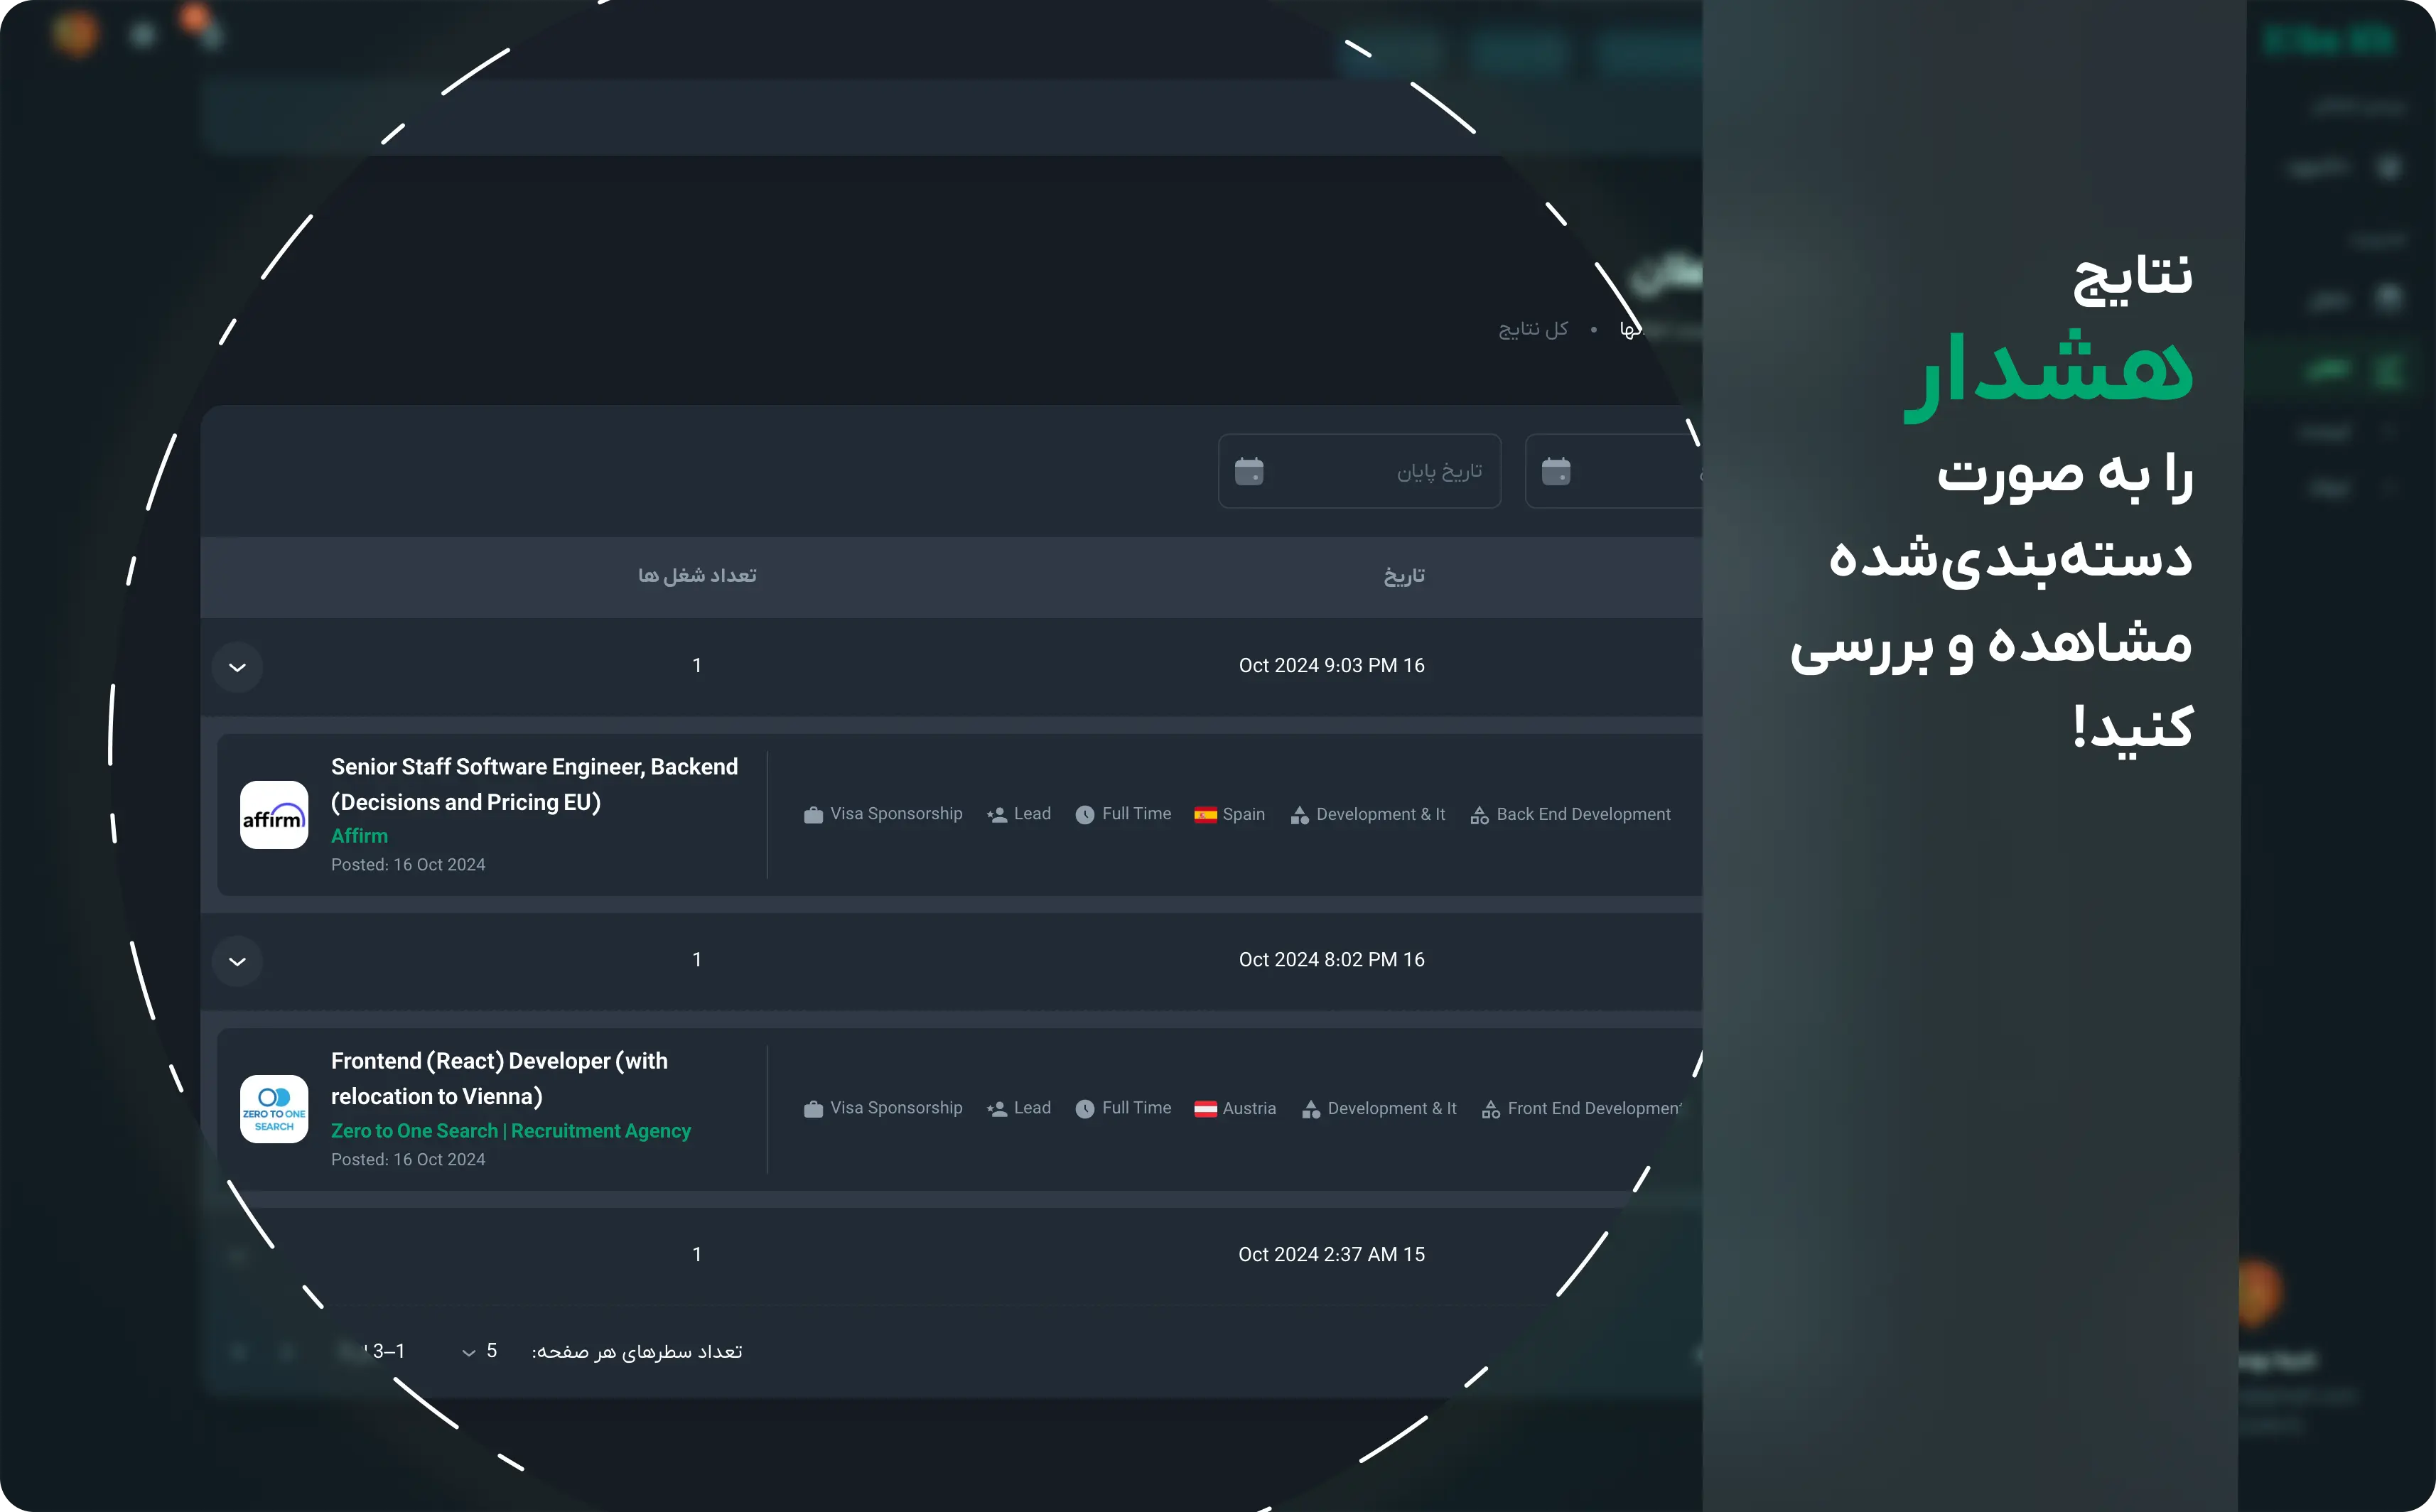Click the Visa Sponsorship icon on first job
This screenshot has width=2436, height=1512.
[813, 814]
